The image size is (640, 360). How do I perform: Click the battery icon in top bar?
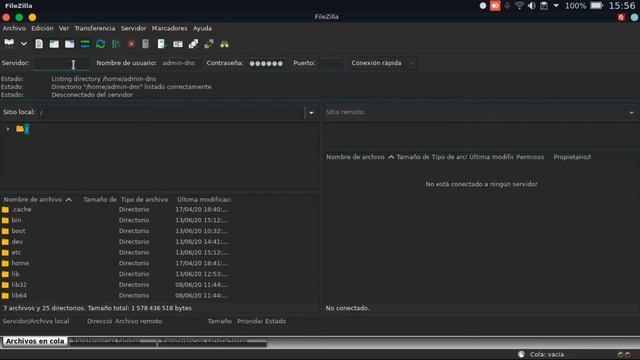pyautogui.click(x=596, y=6)
